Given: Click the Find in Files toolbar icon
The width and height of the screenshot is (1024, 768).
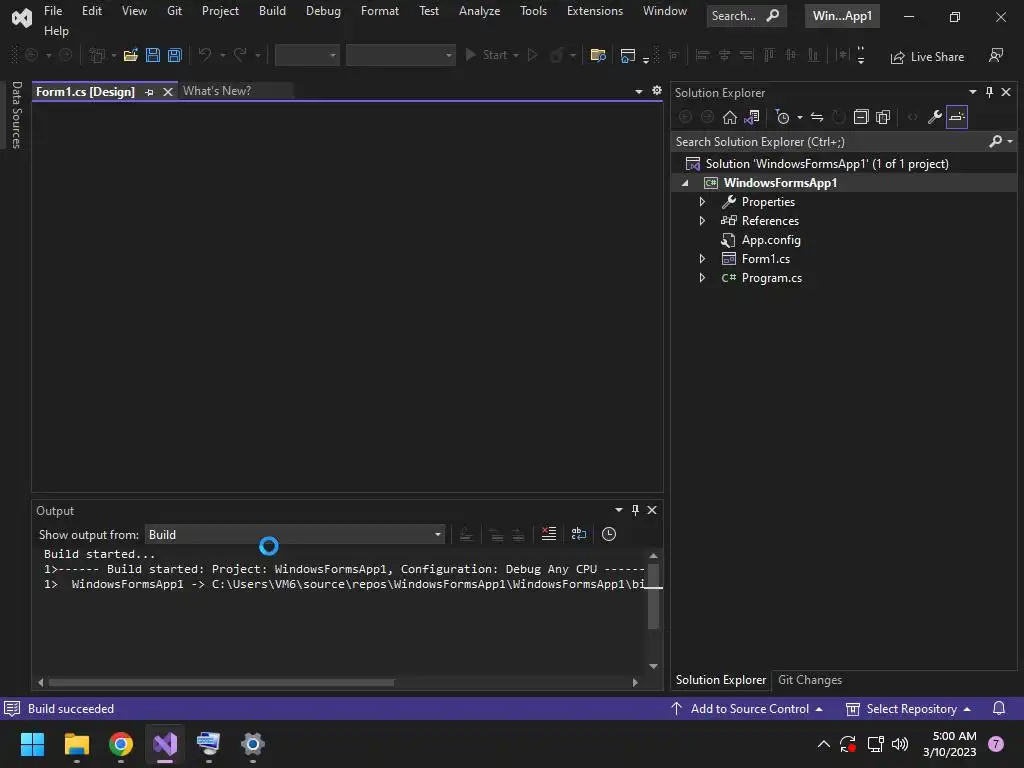Looking at the screenshot, I should pyautogui.click(x=598, y=56).
